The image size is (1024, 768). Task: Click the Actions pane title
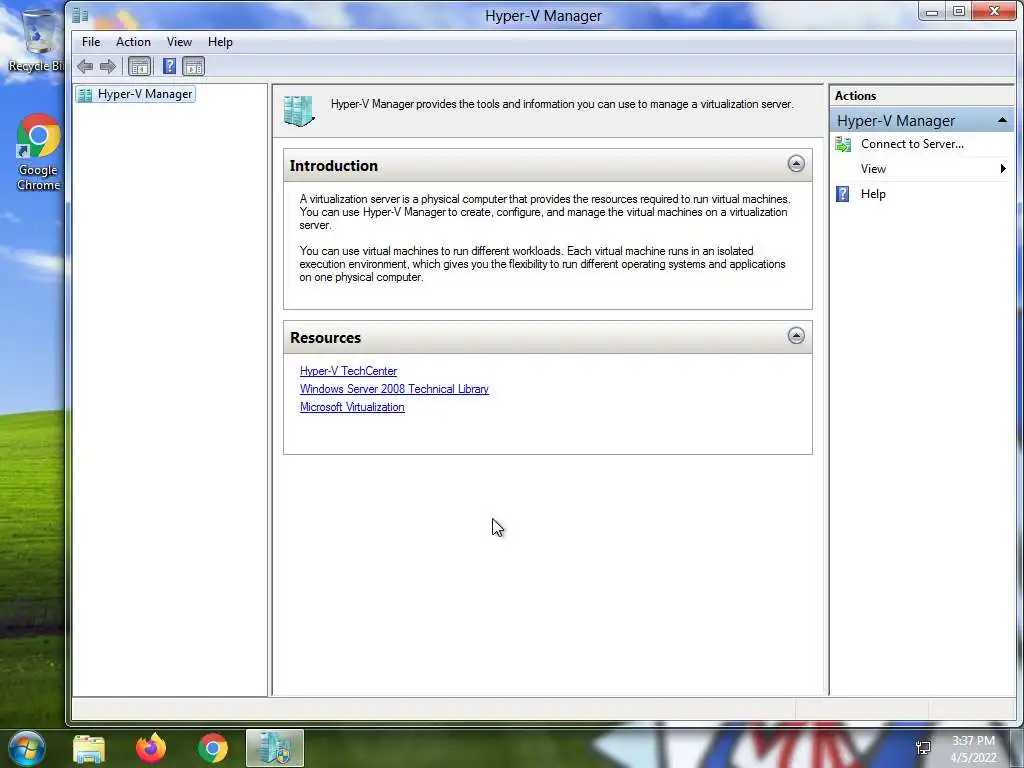coord(855,96)
